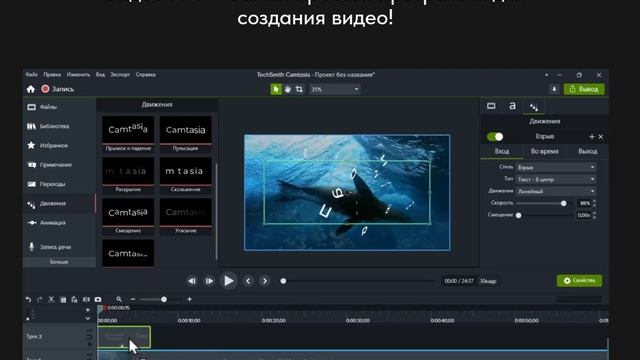Click the green Свойства button
640x360 pixels.
pyautogui.click(x=579, y=280)
